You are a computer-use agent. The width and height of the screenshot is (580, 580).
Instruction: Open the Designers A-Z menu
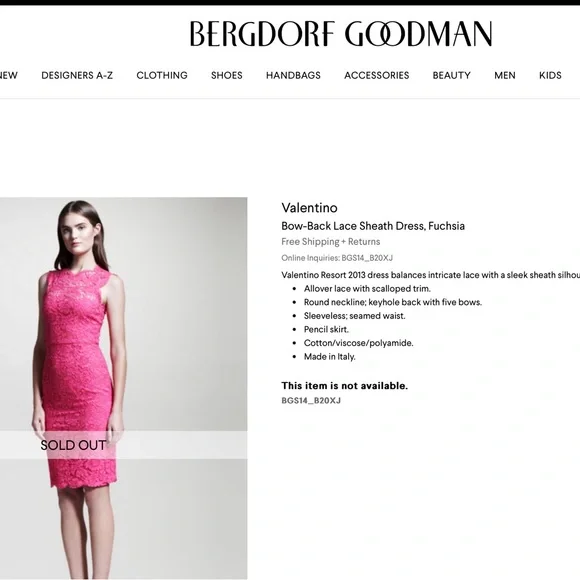(x=77, y=75)
